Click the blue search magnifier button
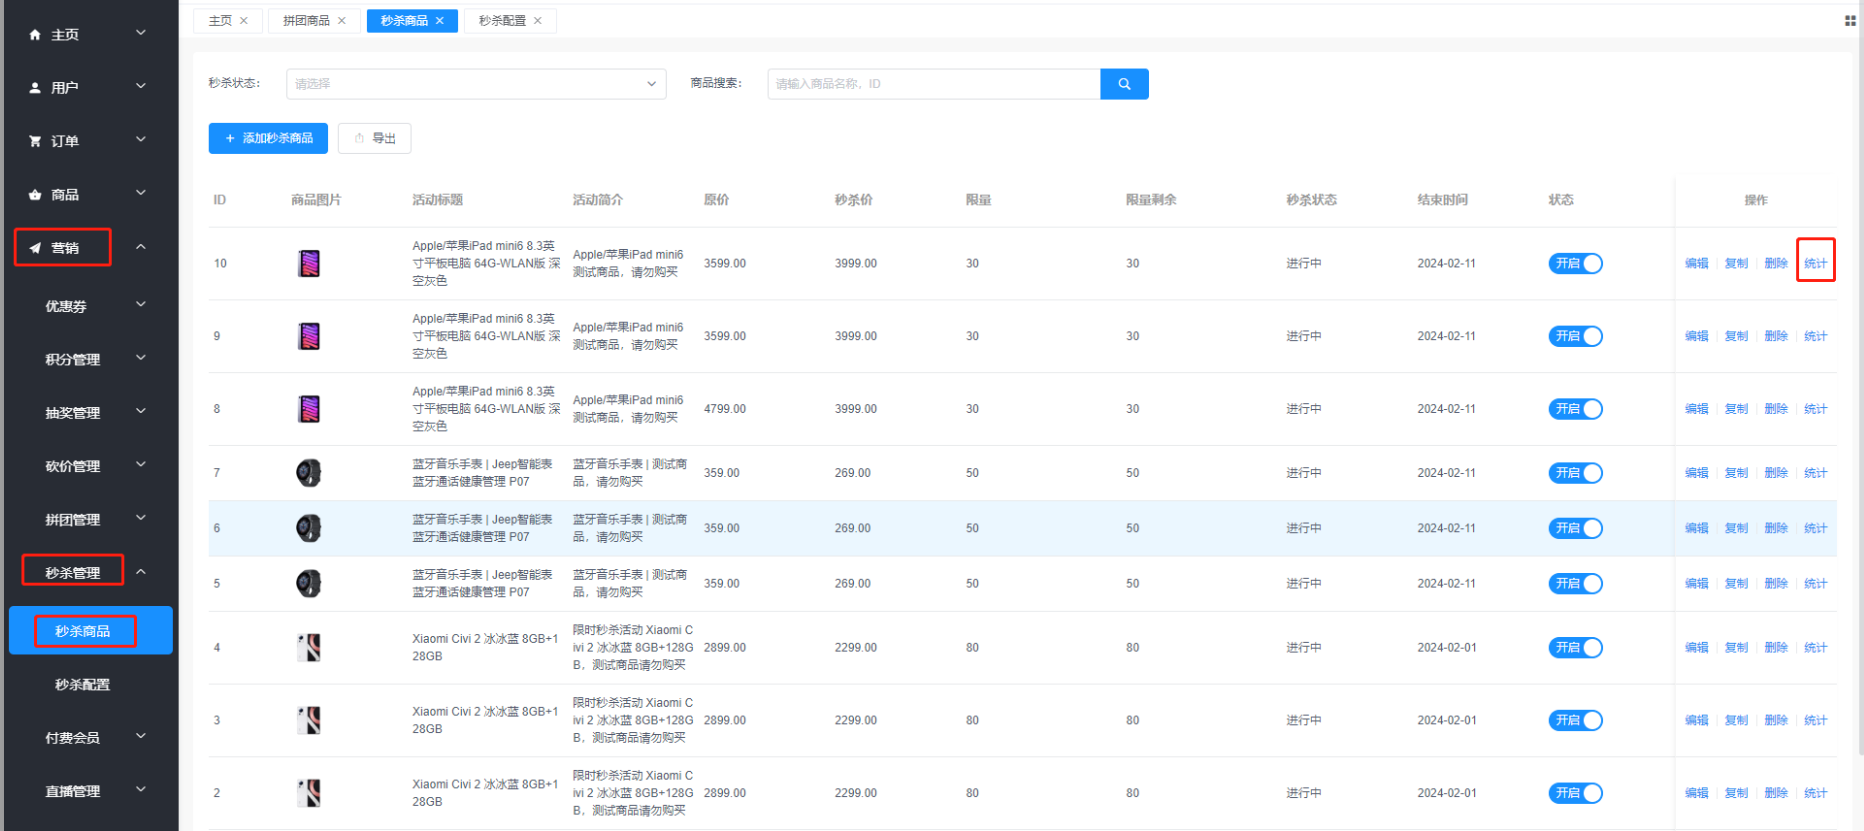 [x=1124, y=84]
